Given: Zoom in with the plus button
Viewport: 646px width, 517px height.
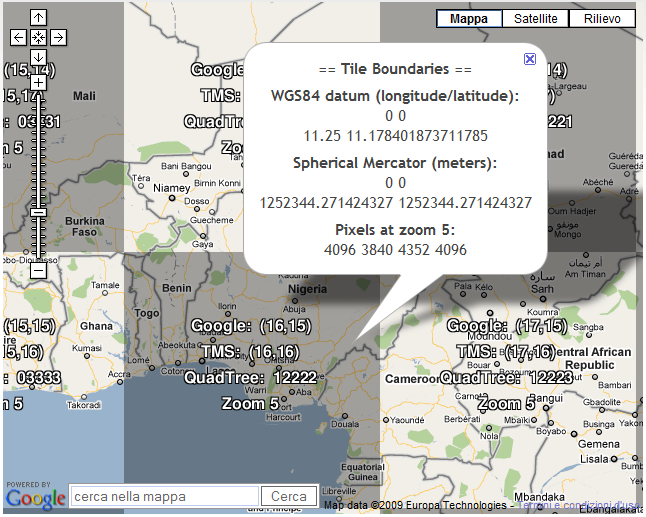Looking at the screenshot, I should click(38, 82).
